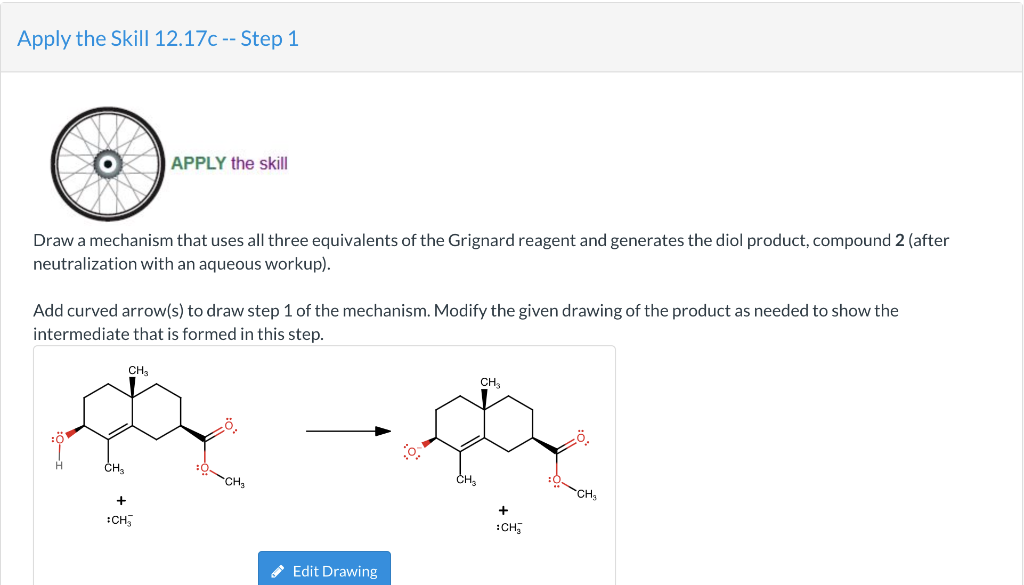
Task: Click the product methyl anion :CH3−
Action: (509, 528)
